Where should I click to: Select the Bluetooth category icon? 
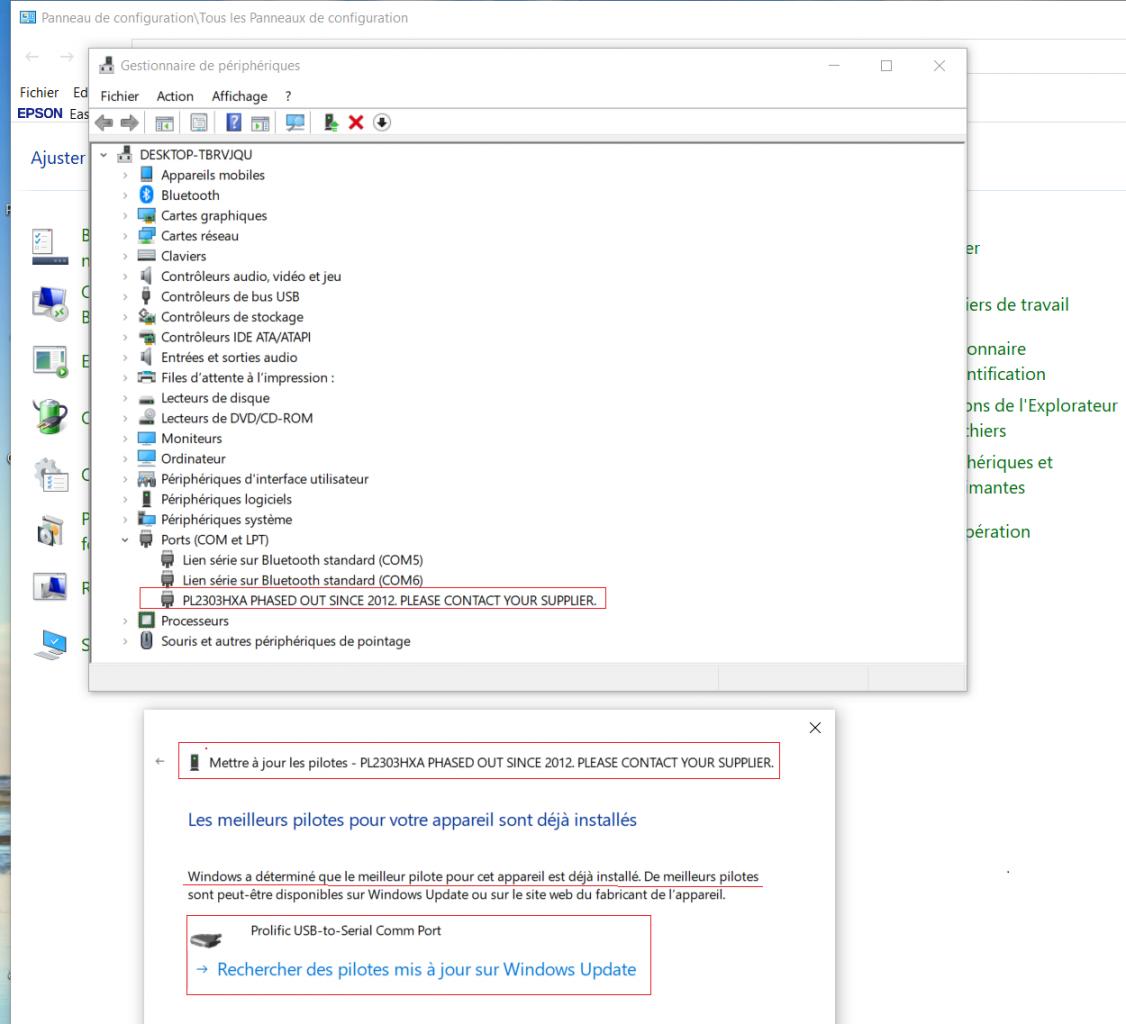tap(146, 195)
